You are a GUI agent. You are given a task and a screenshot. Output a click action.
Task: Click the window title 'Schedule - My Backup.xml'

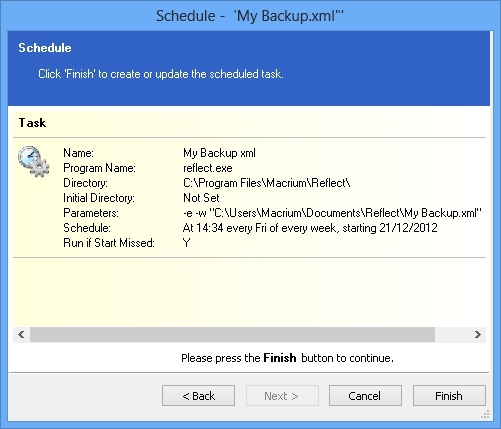point(250,16)
